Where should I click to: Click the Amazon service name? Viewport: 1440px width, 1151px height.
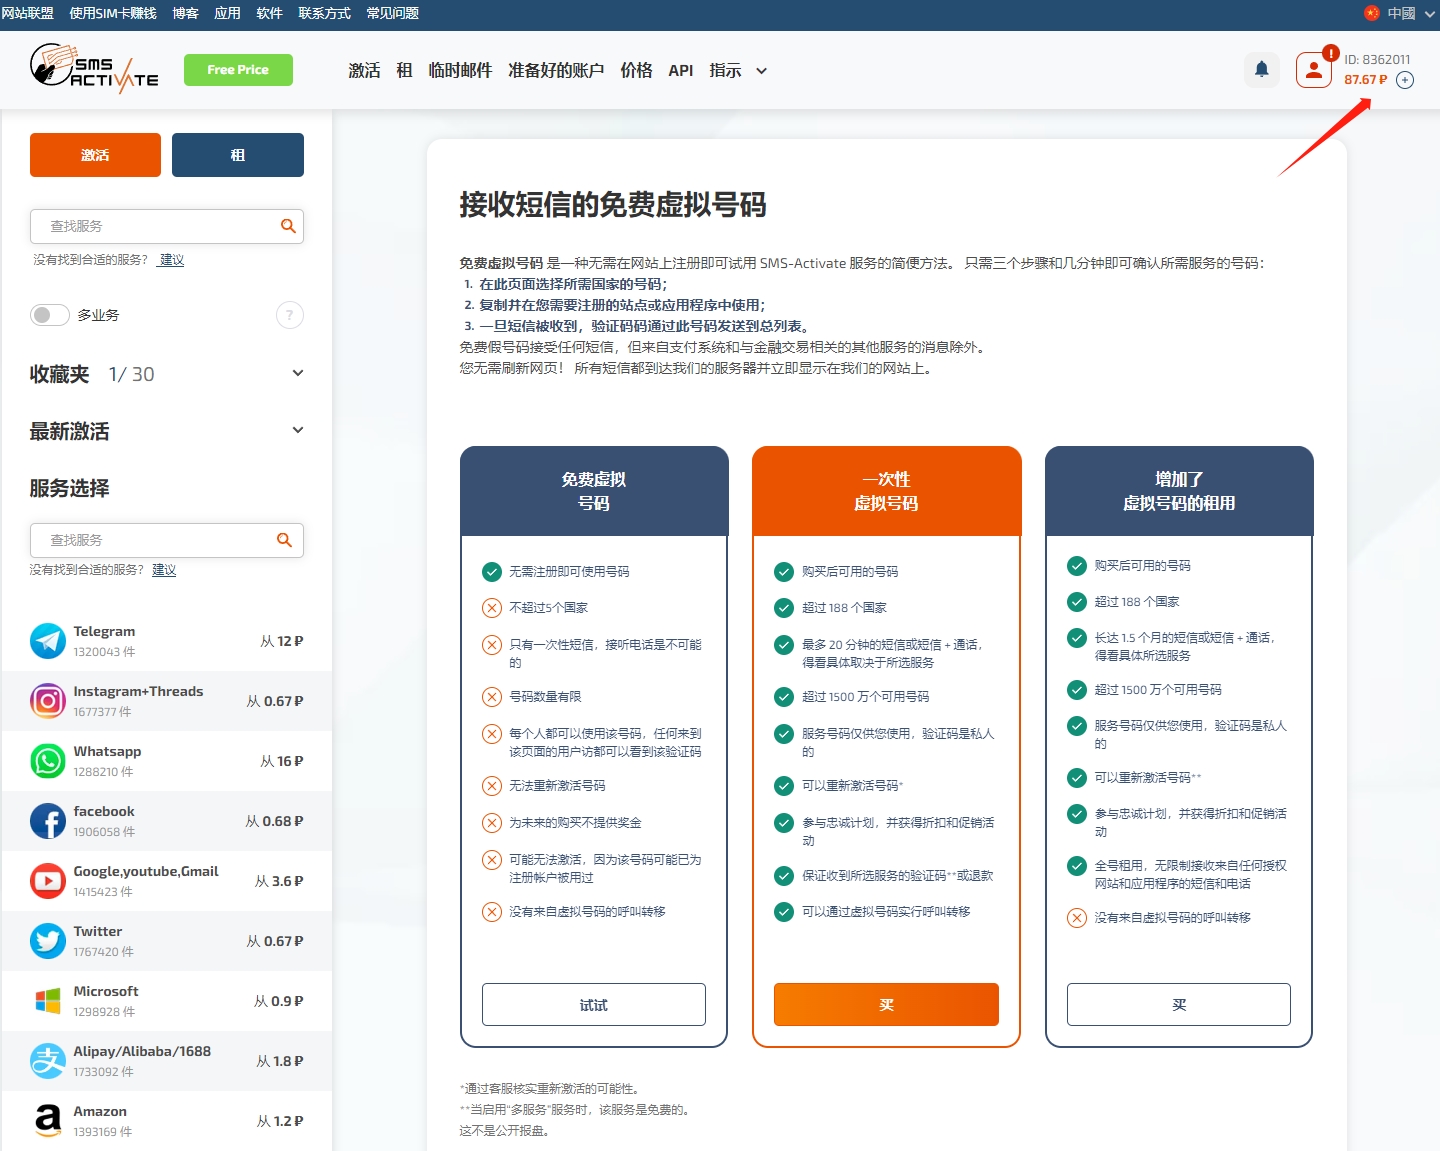(100, 1111)
